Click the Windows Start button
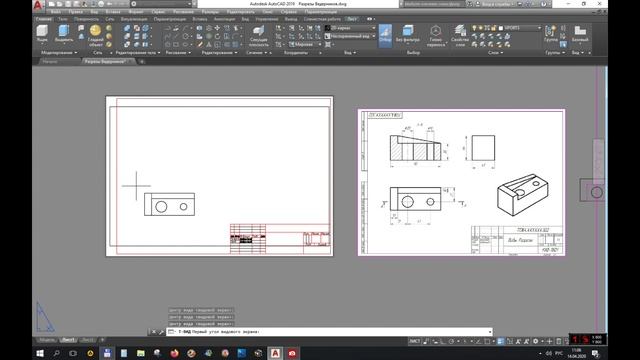 click(40, 353)
